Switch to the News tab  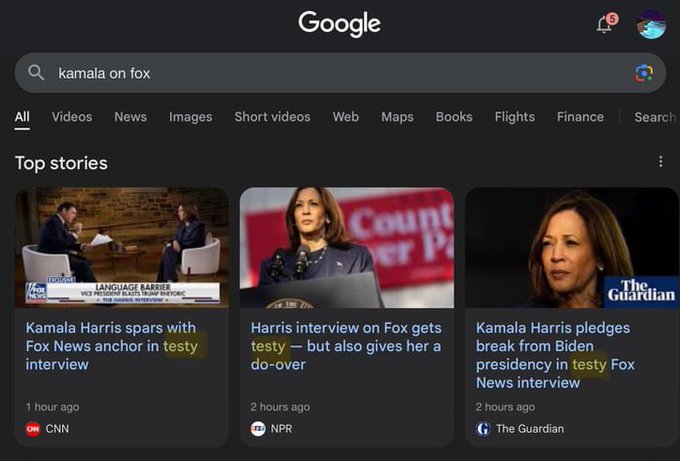coord(131,117)
